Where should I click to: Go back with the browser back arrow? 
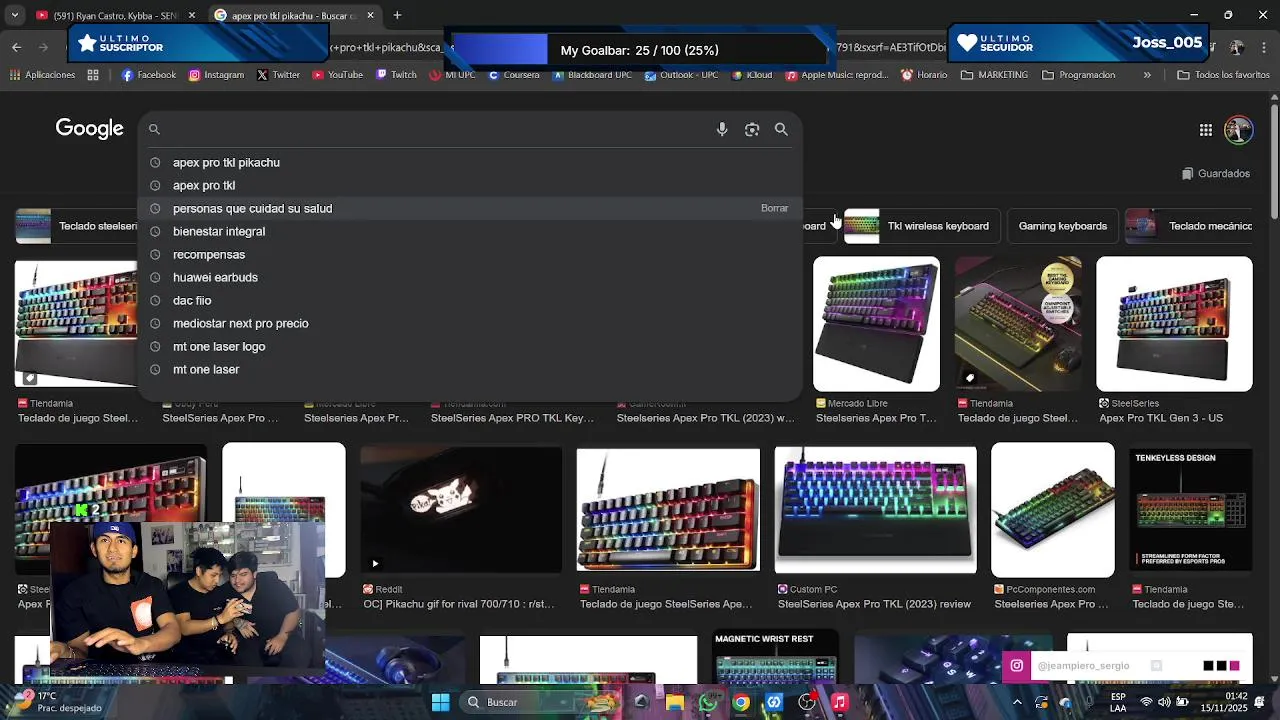pos(16,47)
